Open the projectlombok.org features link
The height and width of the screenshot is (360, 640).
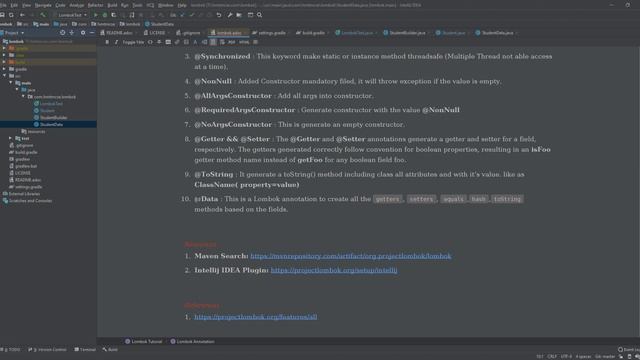click(x=256, y=317)
